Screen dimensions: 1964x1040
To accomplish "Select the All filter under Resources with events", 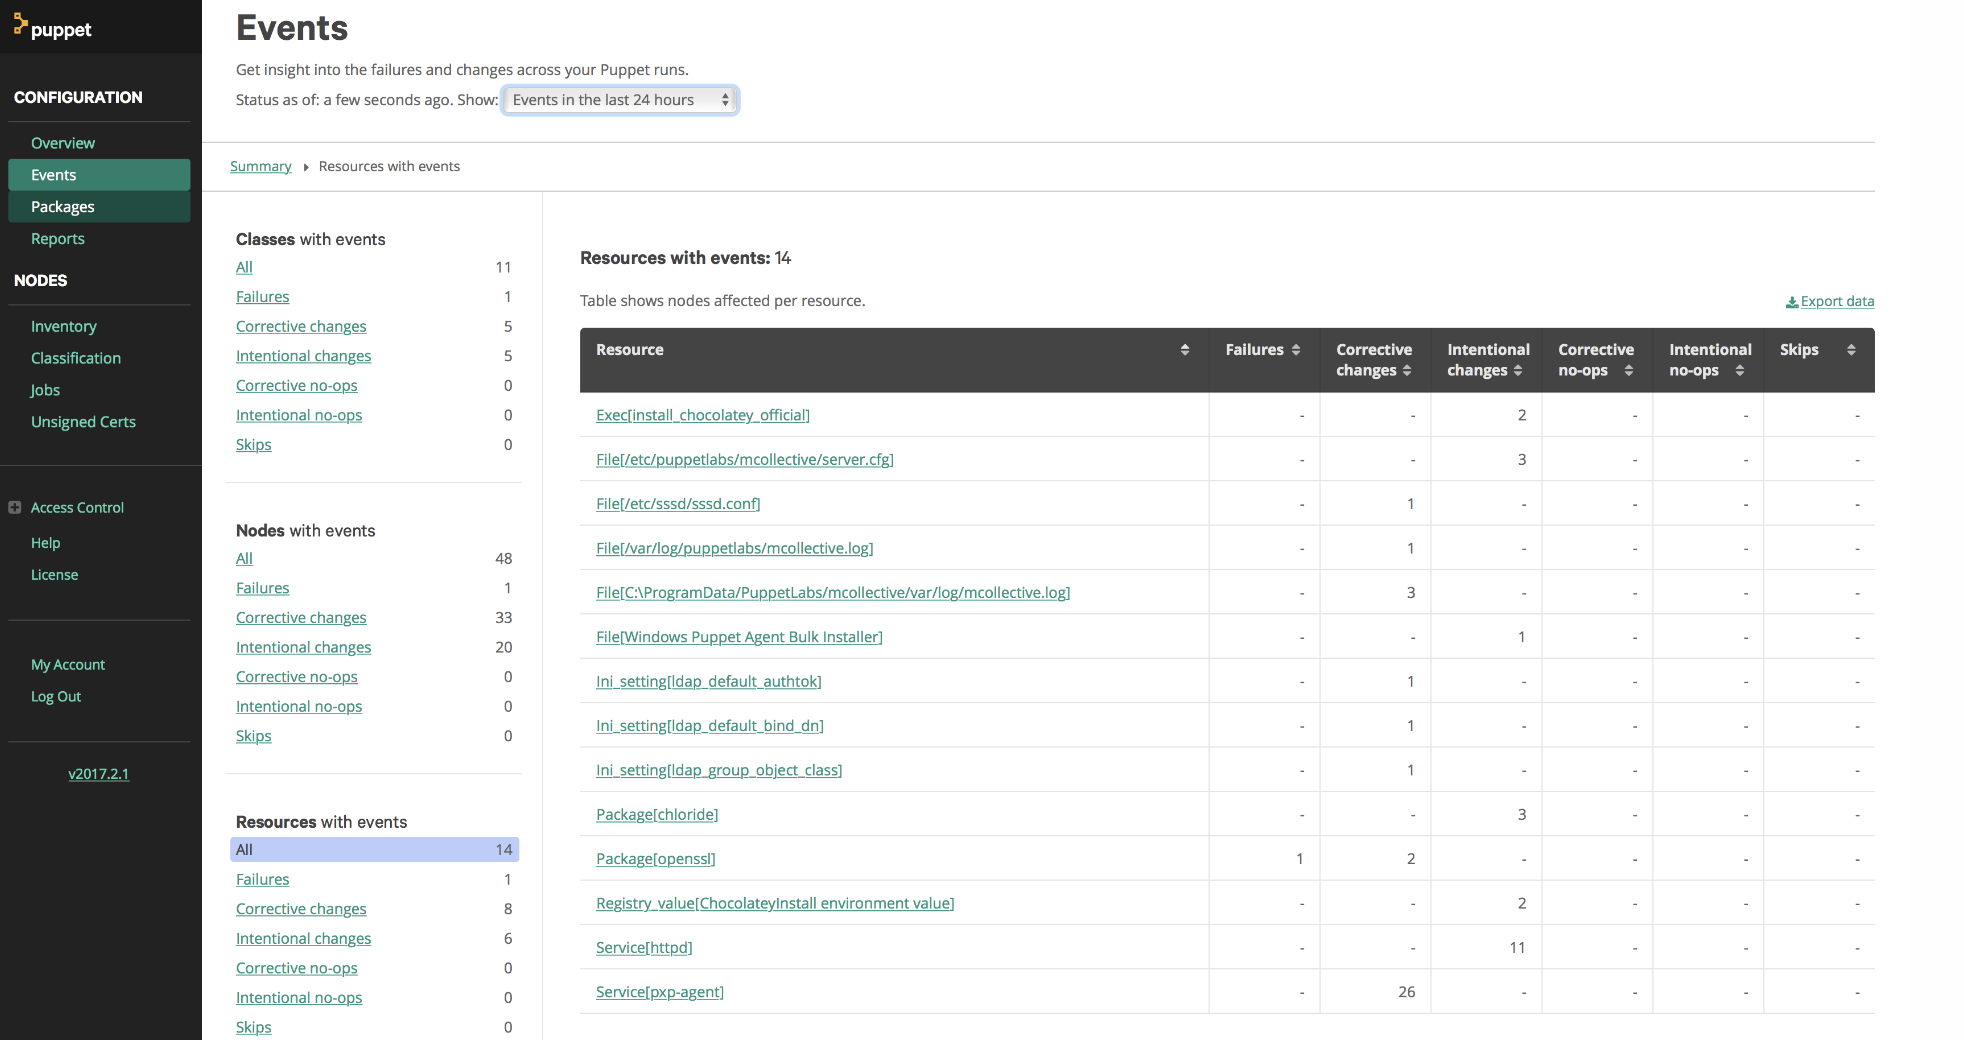I will click(244, 849).
